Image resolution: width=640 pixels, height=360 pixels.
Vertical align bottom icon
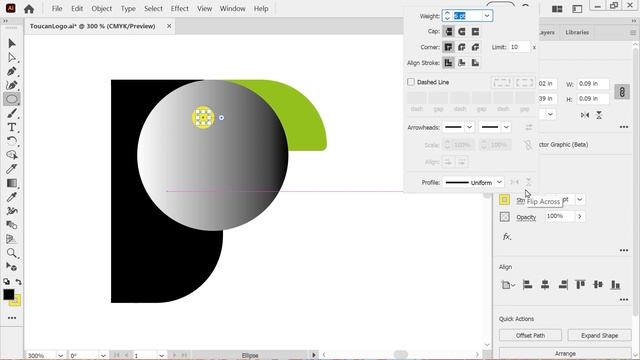(x=616, y=285)
